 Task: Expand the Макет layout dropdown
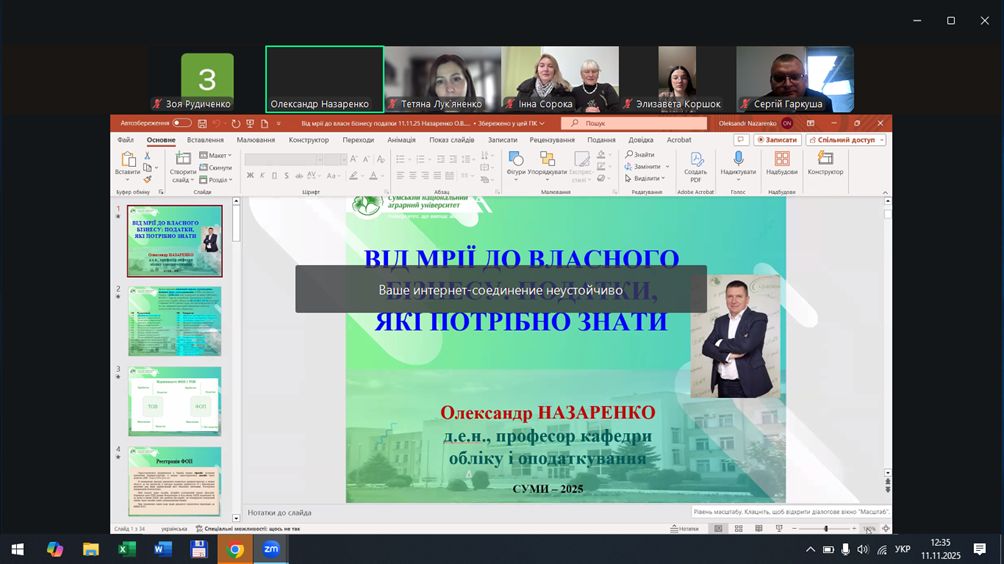pos(216,155)
